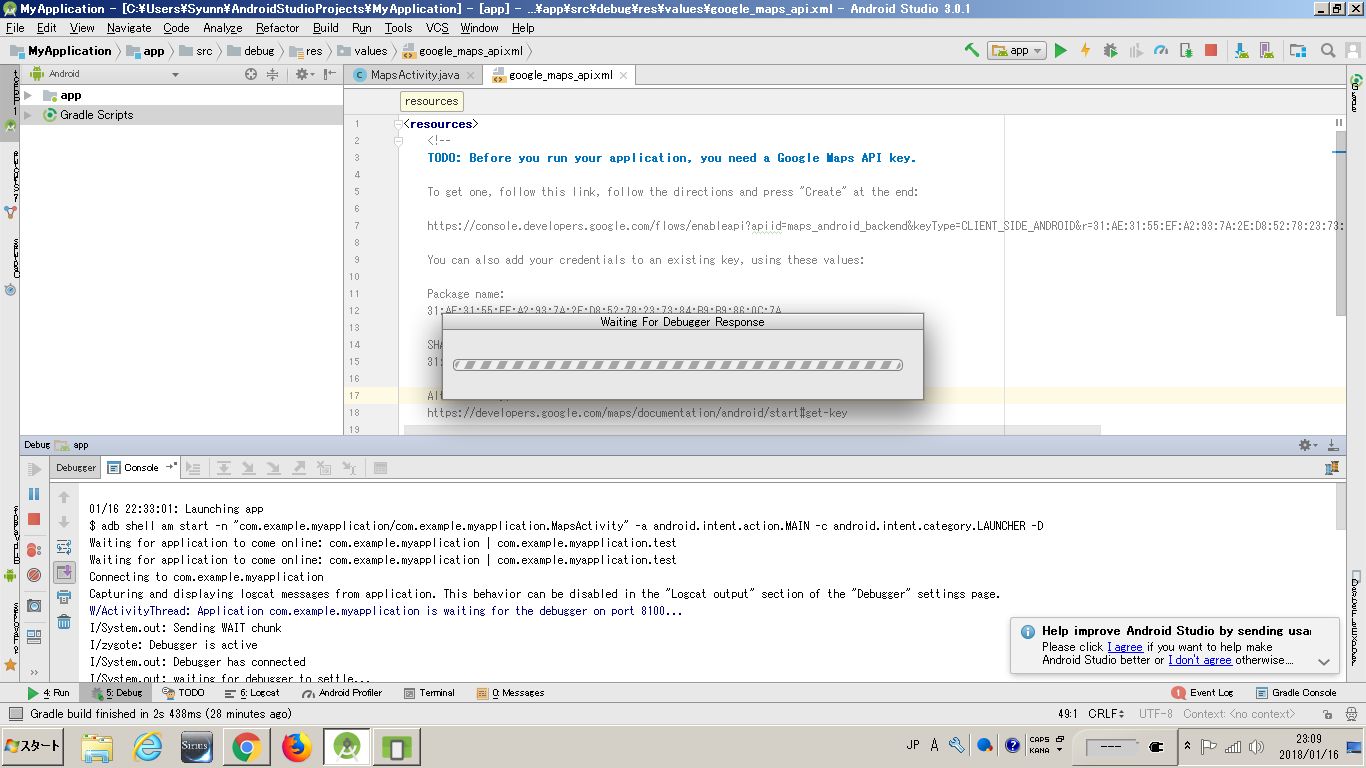Open the SDK Manager icon
This screenshot has height=768, width=1366.
1266,50
